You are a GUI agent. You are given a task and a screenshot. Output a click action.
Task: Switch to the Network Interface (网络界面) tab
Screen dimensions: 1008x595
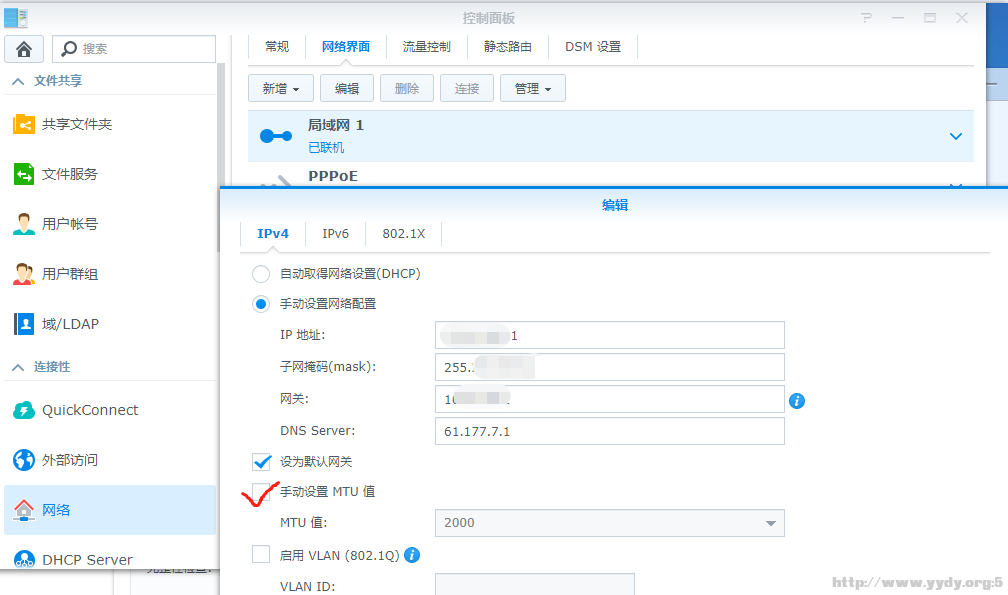pyautogui.click(x=346, y=47)
